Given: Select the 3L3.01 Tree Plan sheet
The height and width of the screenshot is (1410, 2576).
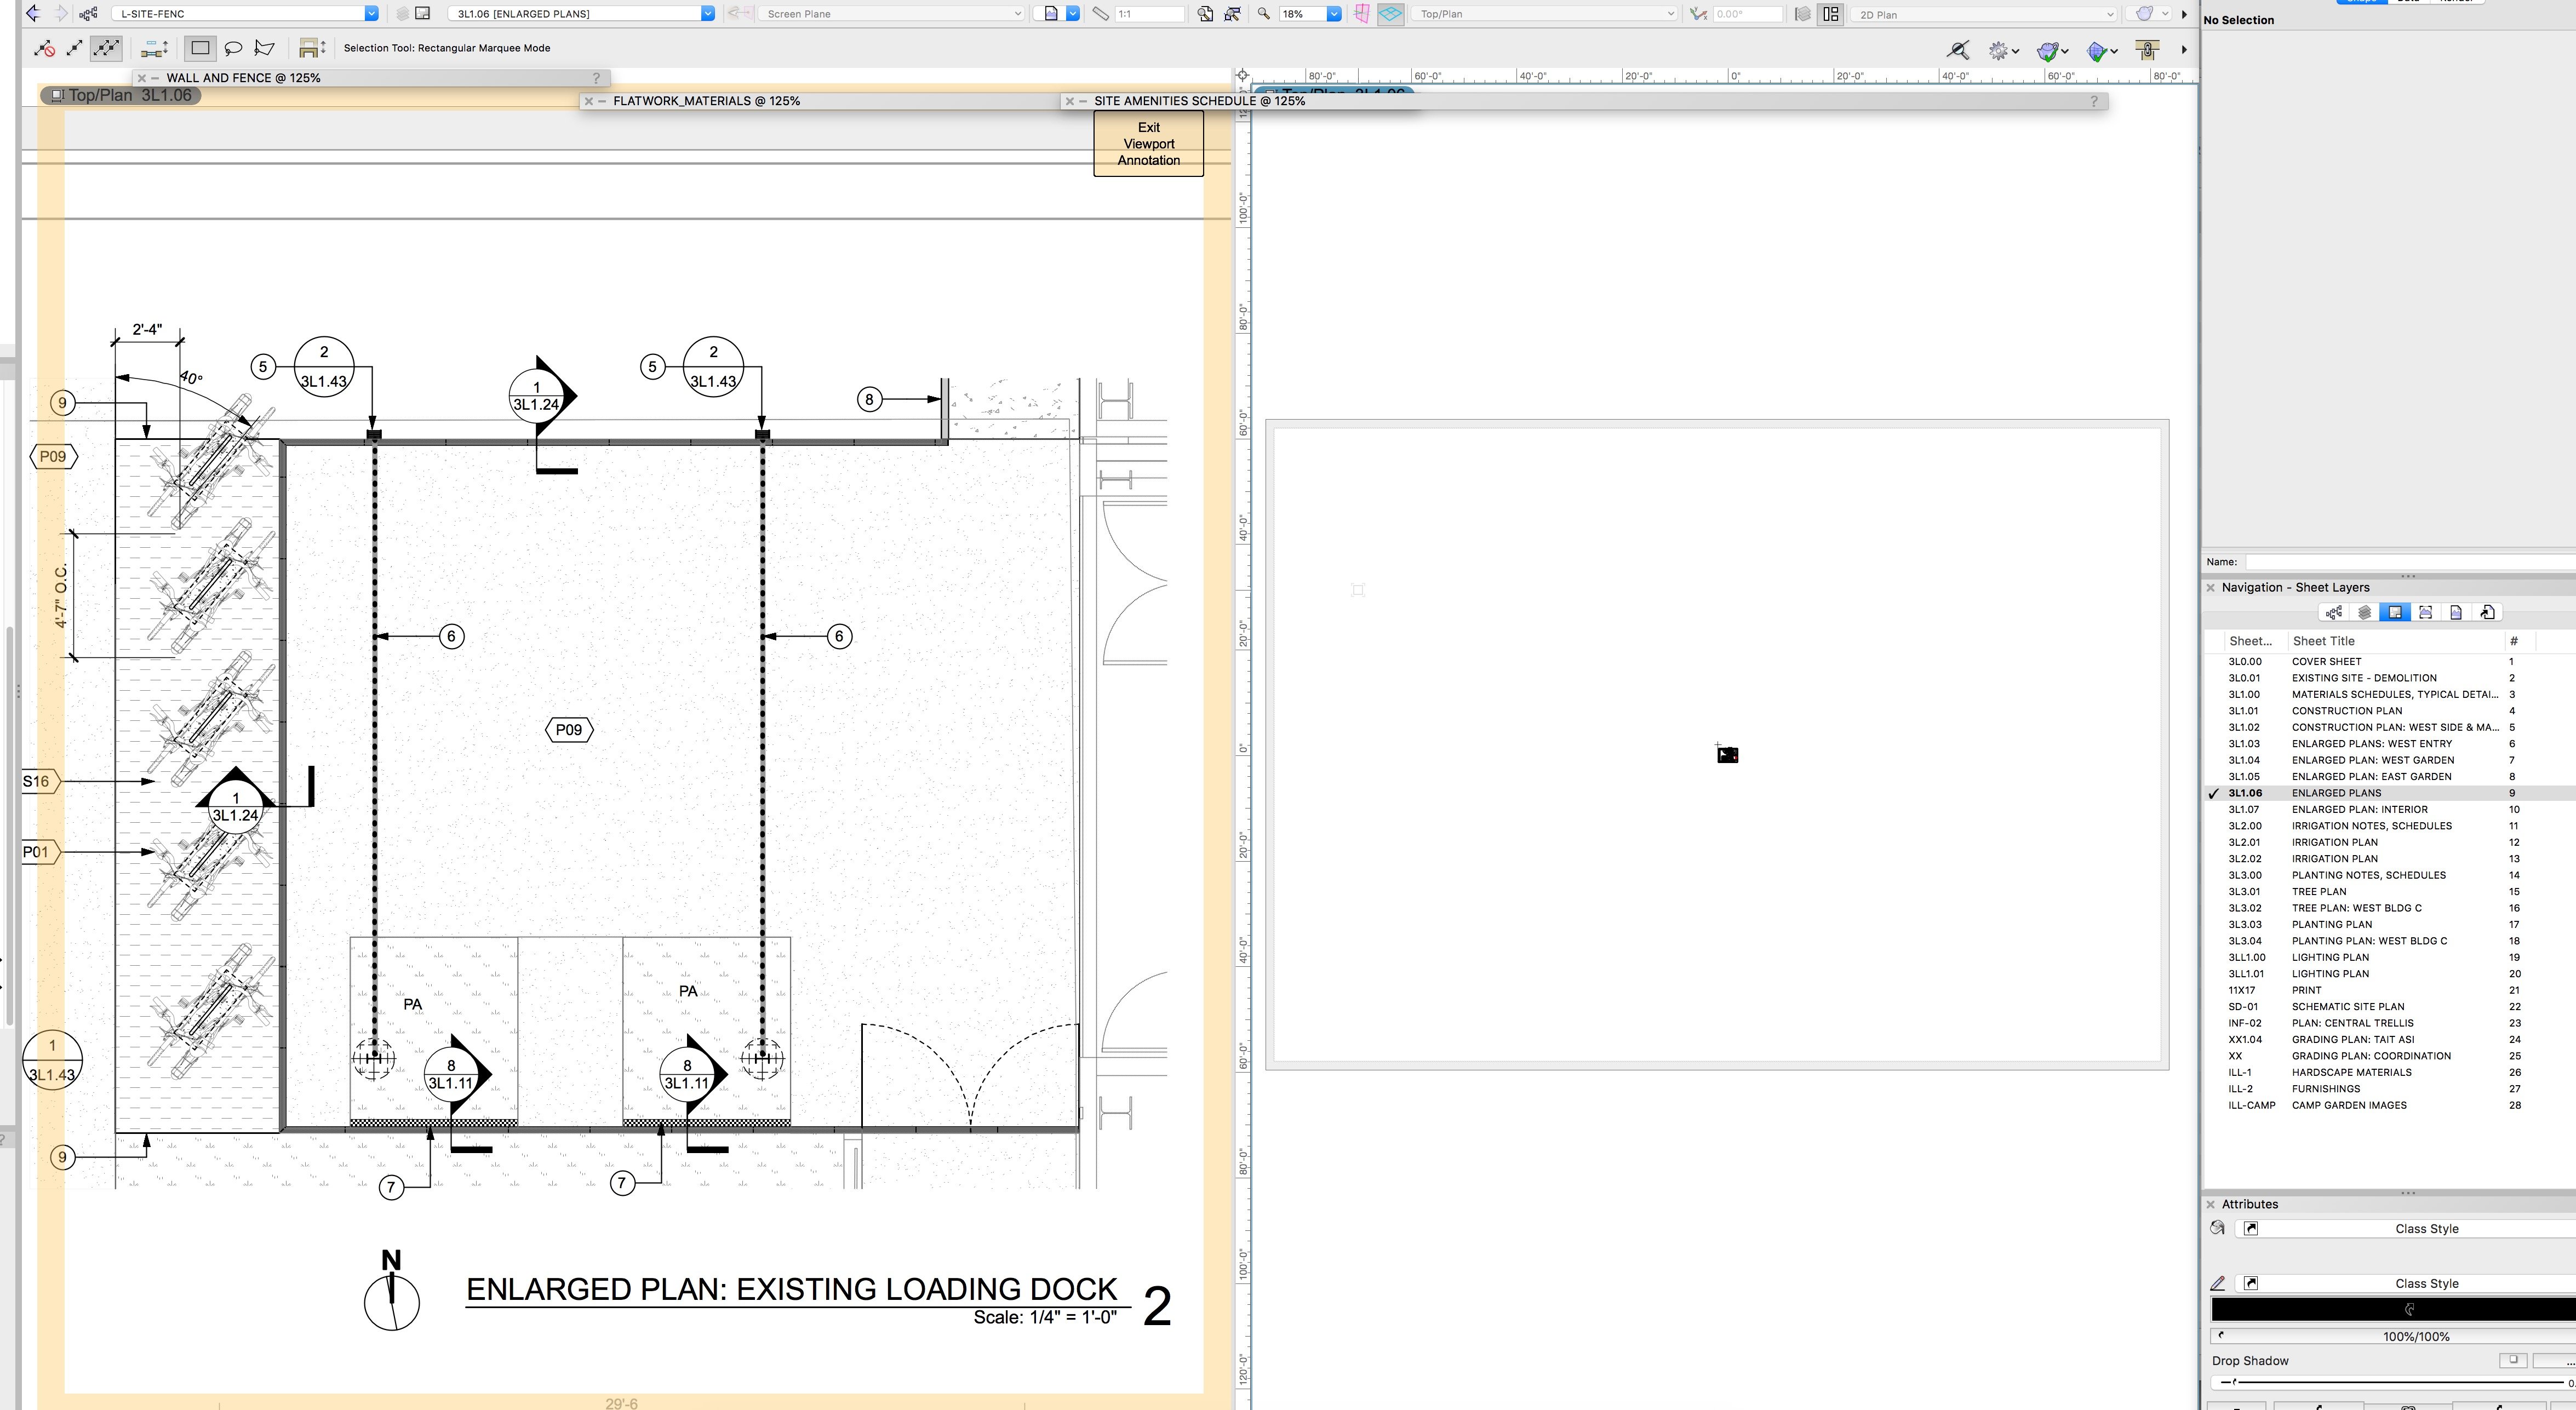Looking at the screenshot, I should coord(2319,892).
